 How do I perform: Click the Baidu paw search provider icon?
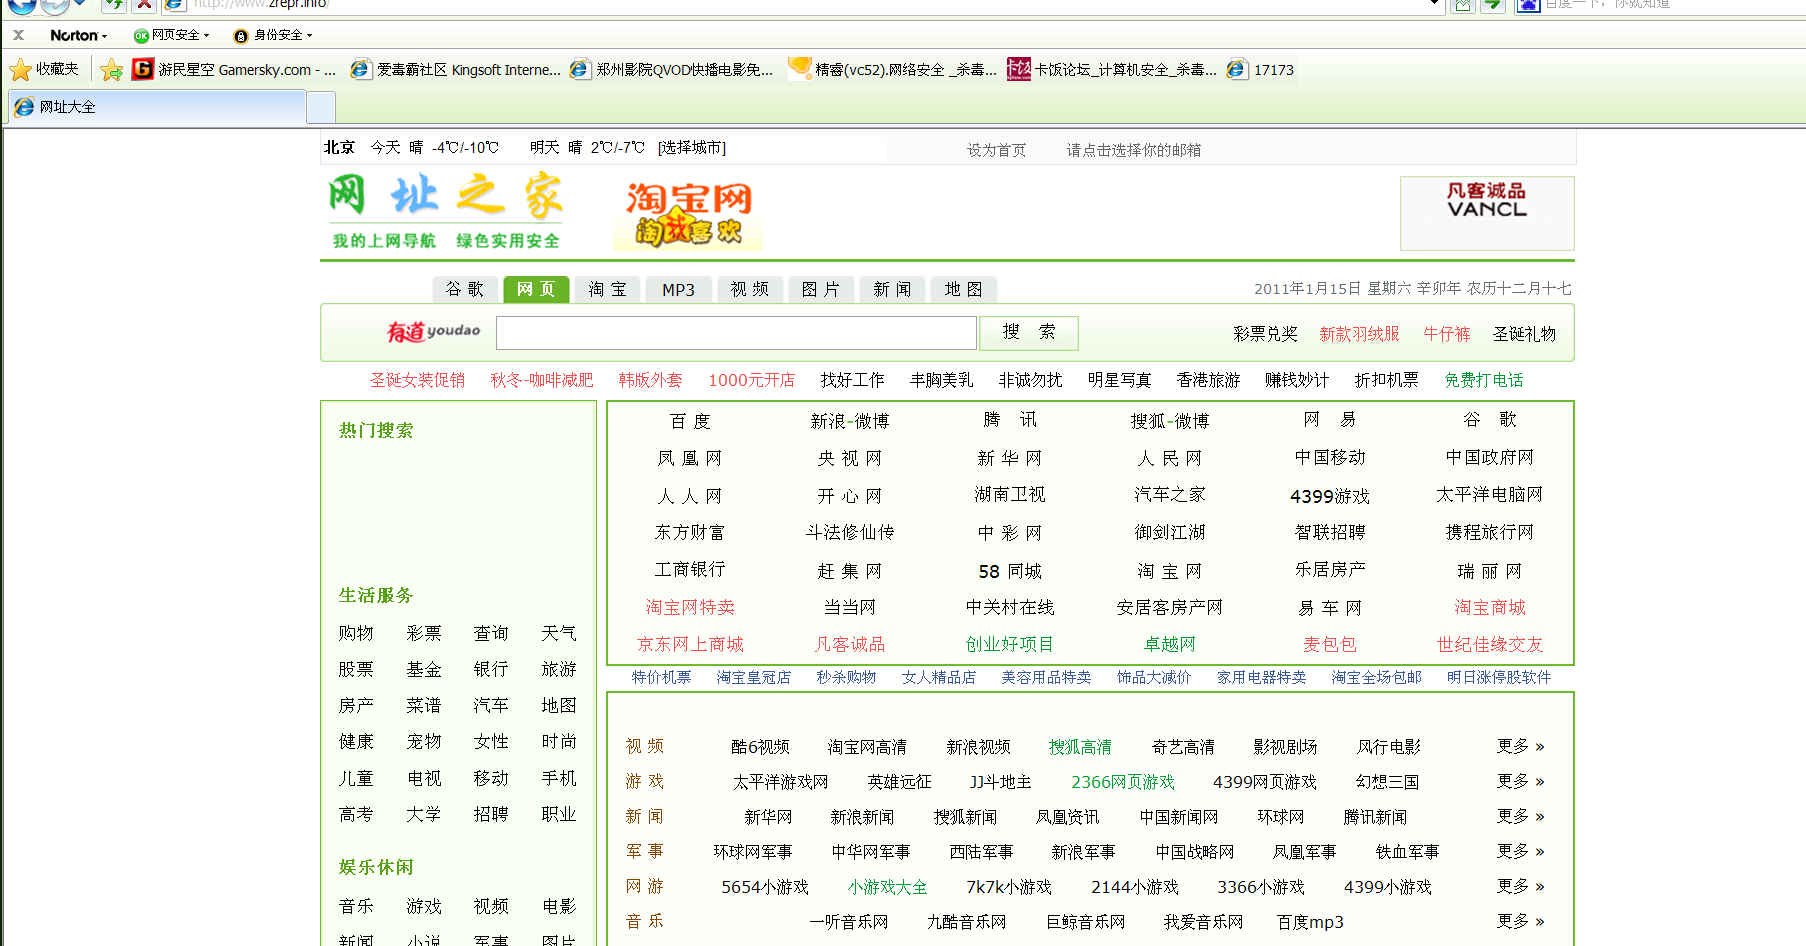[1527, 4]
